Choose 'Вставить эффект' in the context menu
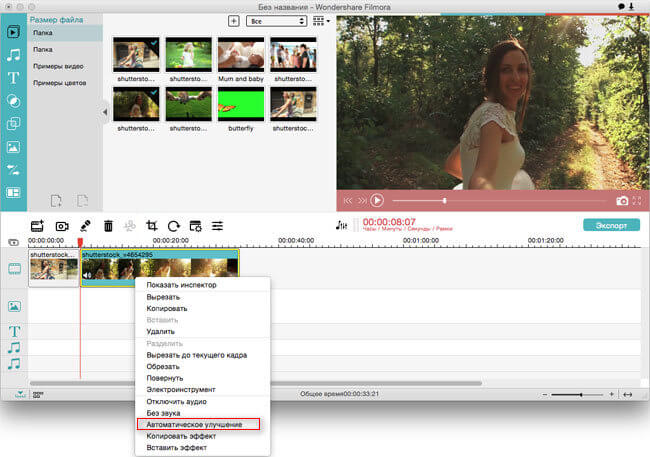Viewport: 650px width, 457px height. (203, 447)
